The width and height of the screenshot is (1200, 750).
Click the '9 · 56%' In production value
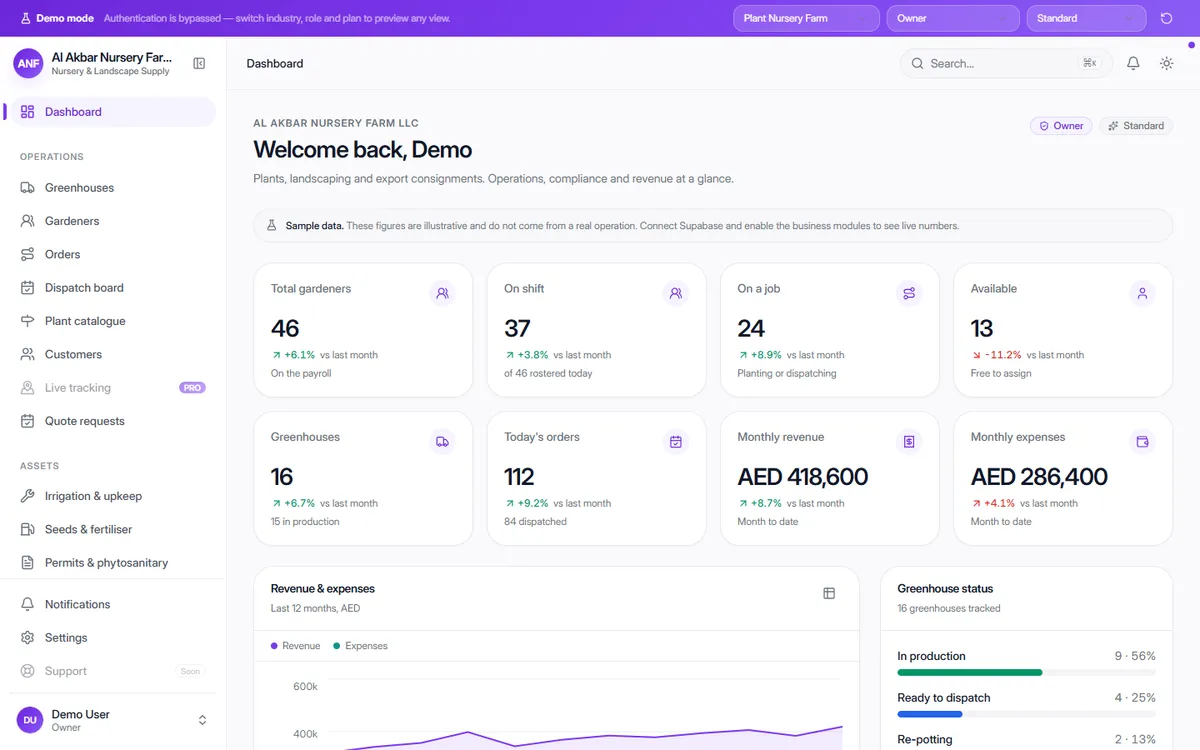1135,656
